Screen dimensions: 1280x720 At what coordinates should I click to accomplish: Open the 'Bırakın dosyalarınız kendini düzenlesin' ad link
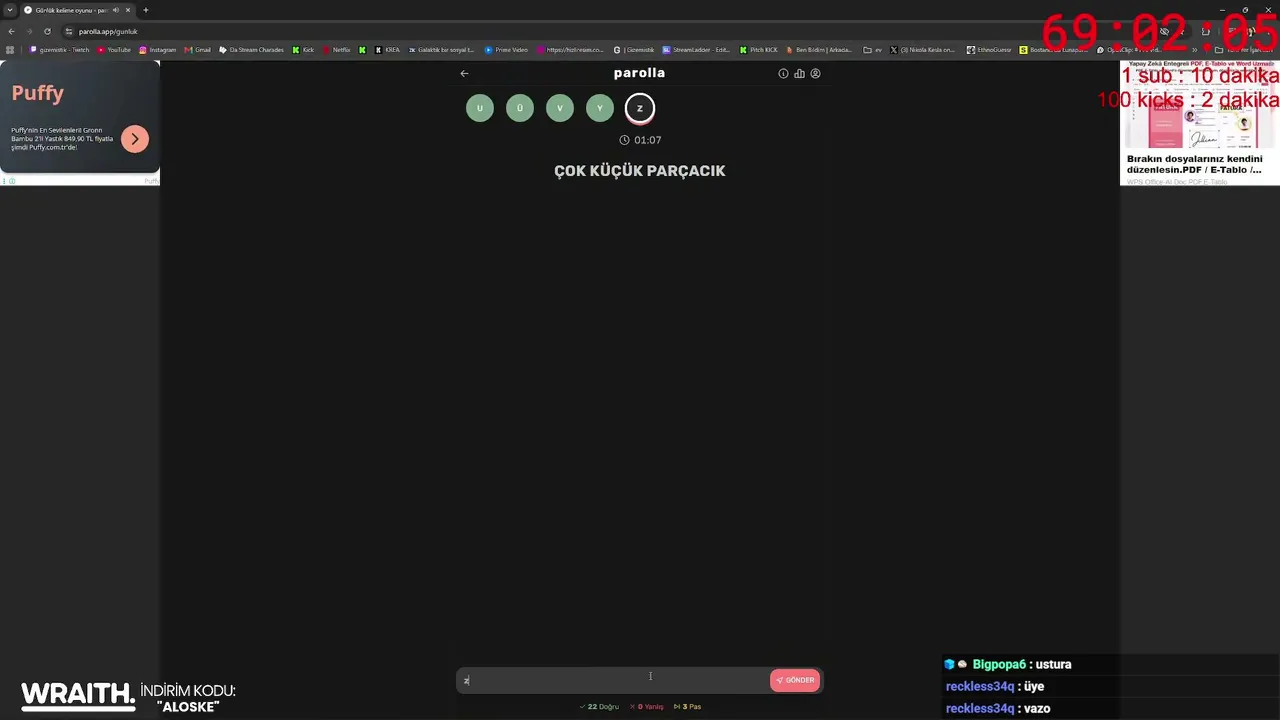[x=1195, y=164]
